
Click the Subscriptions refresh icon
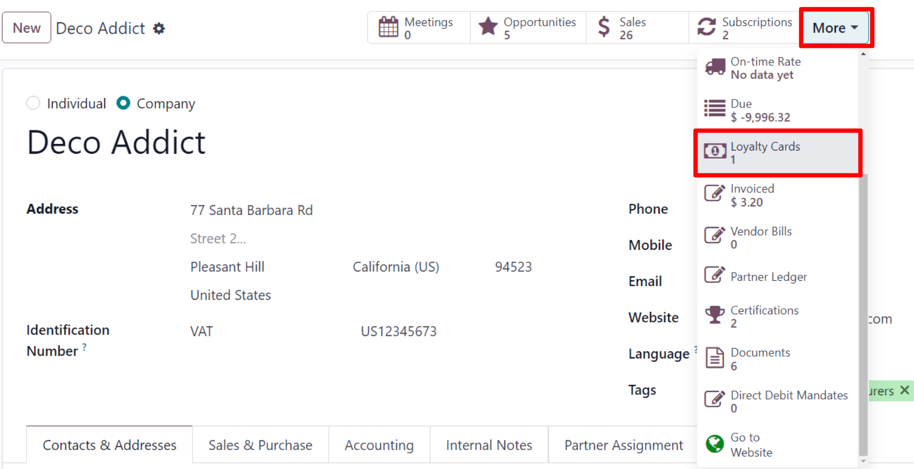pos(707,28)
